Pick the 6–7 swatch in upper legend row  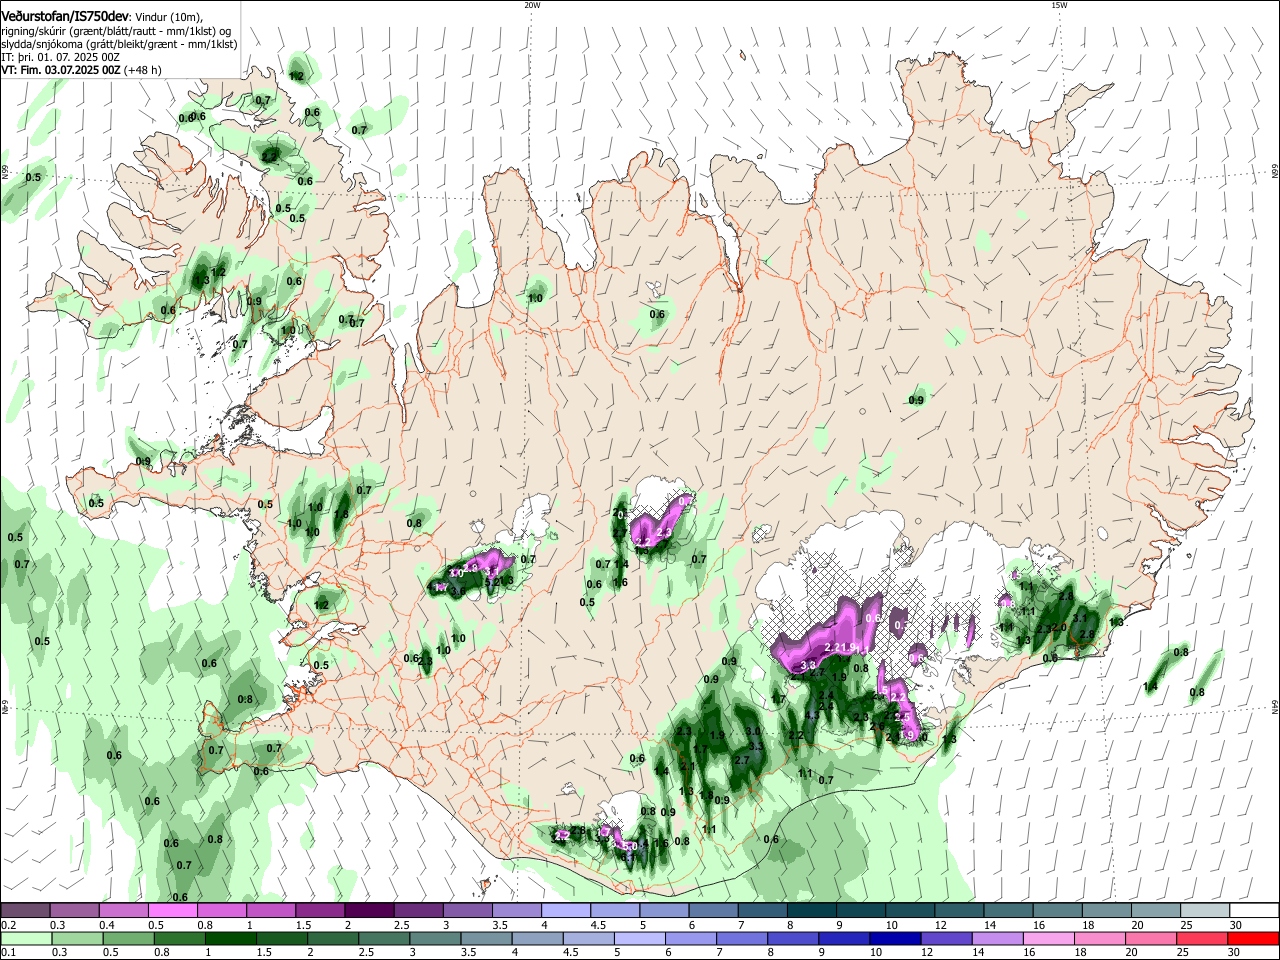coord(712,910)
